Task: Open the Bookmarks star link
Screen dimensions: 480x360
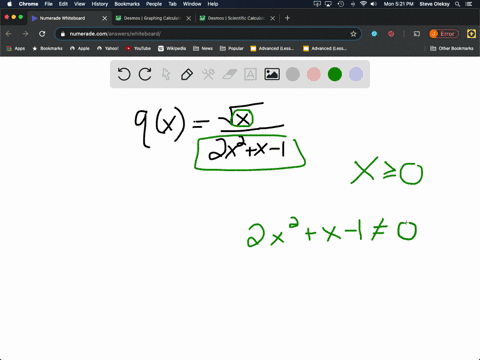Action: (x=47, y=48)
